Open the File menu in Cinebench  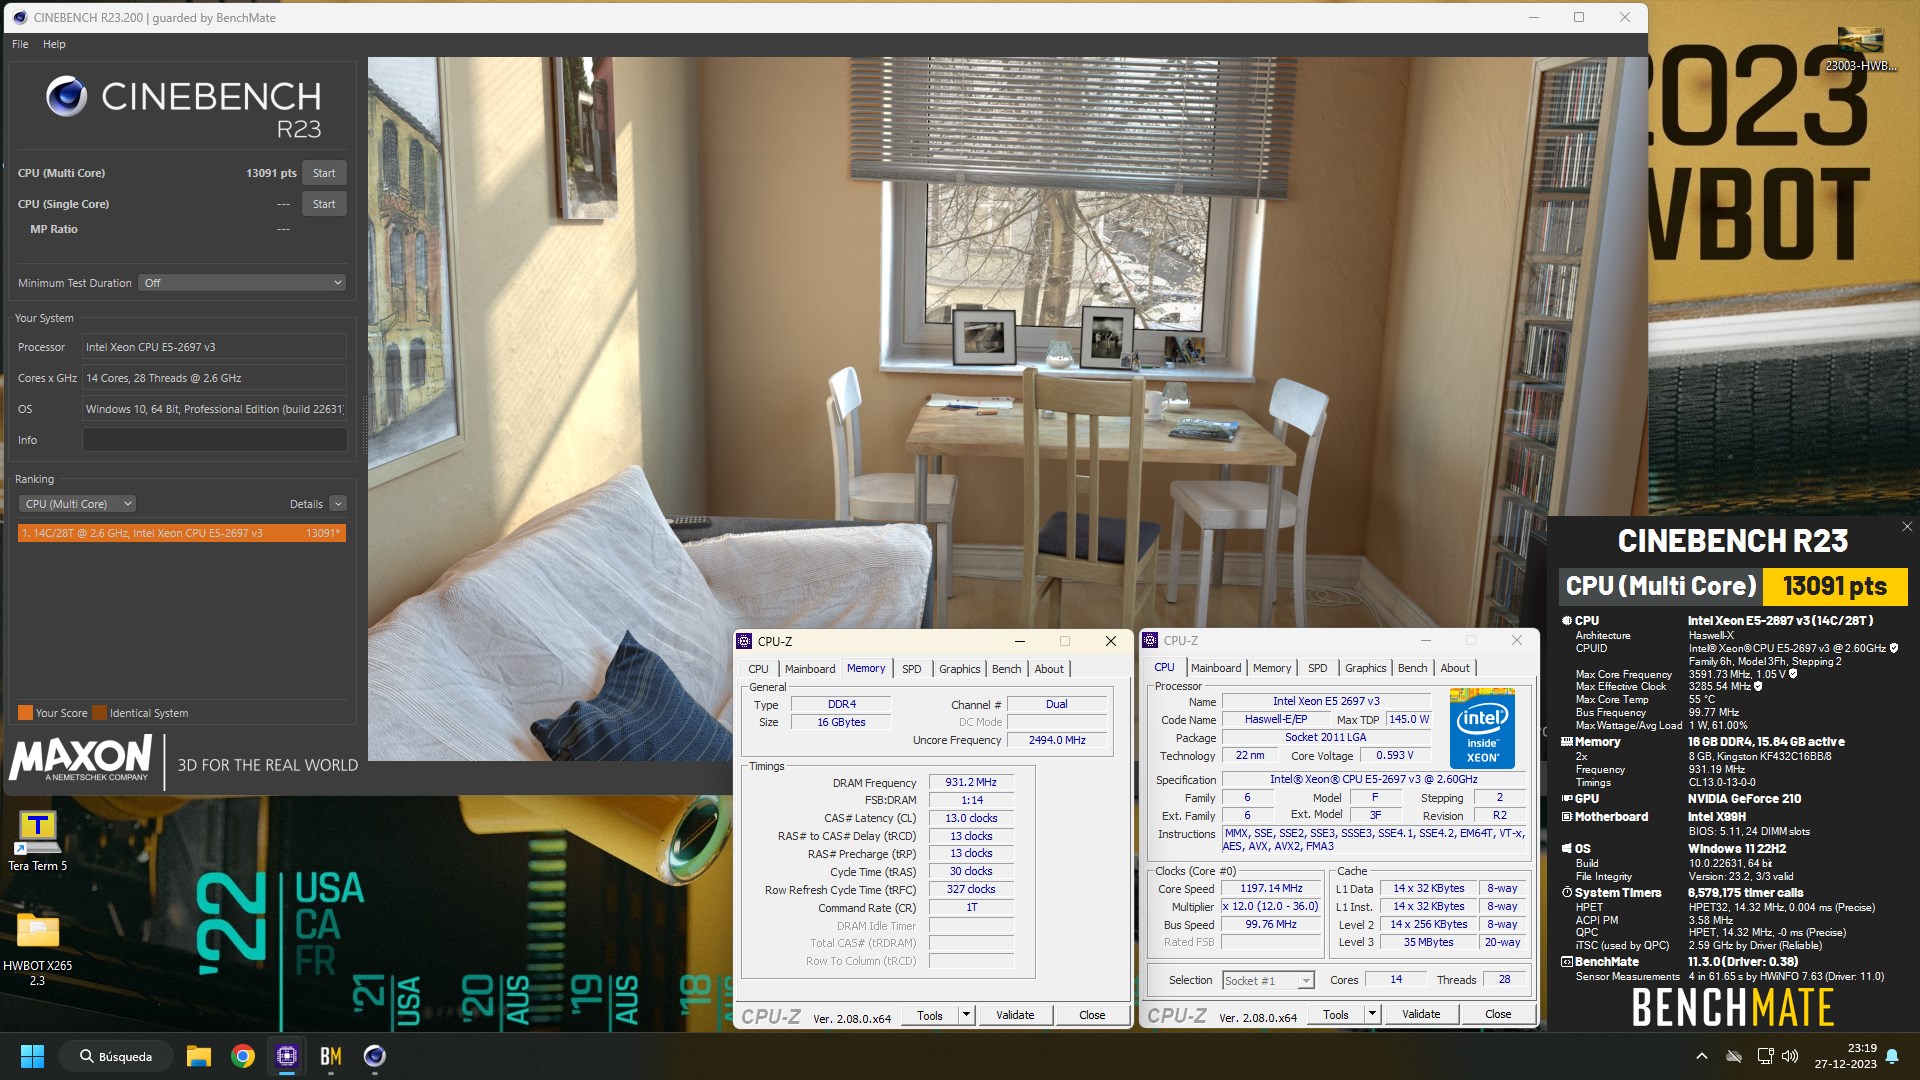(x=20, y=44)
